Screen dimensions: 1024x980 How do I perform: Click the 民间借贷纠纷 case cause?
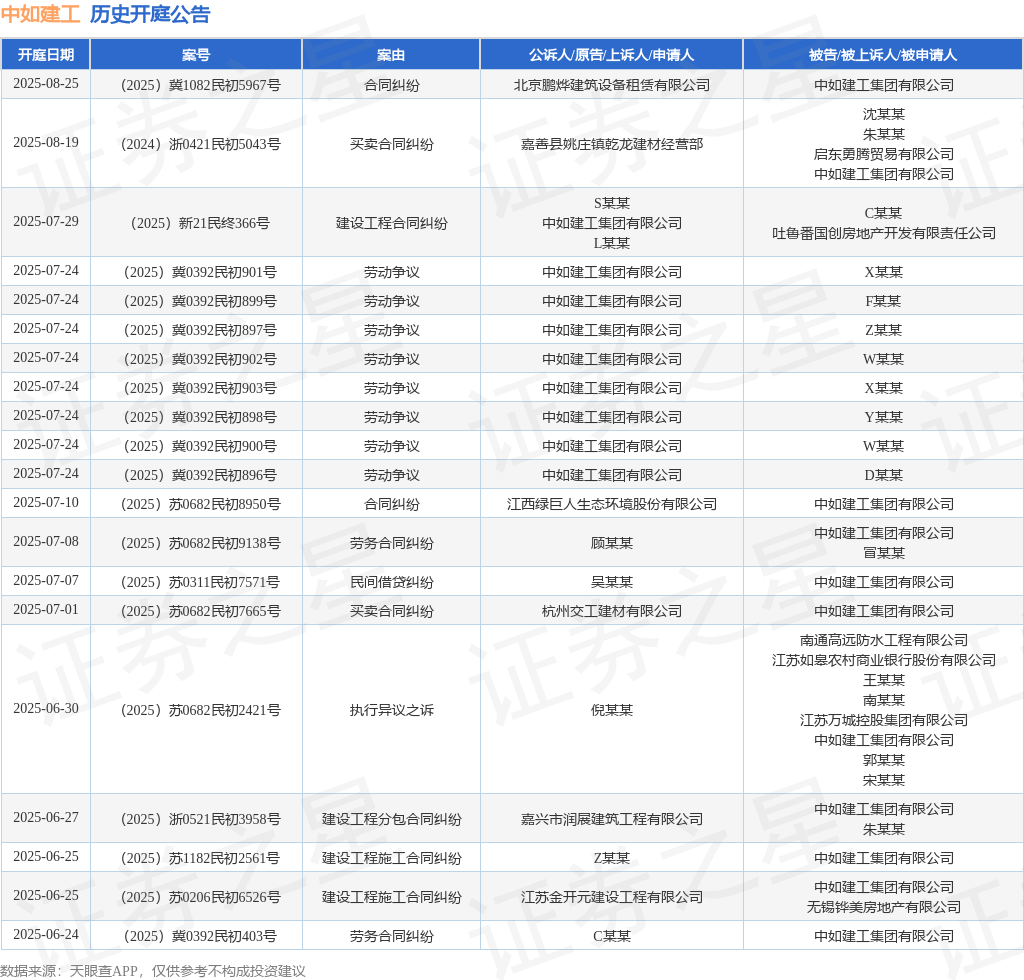[391, 582]
